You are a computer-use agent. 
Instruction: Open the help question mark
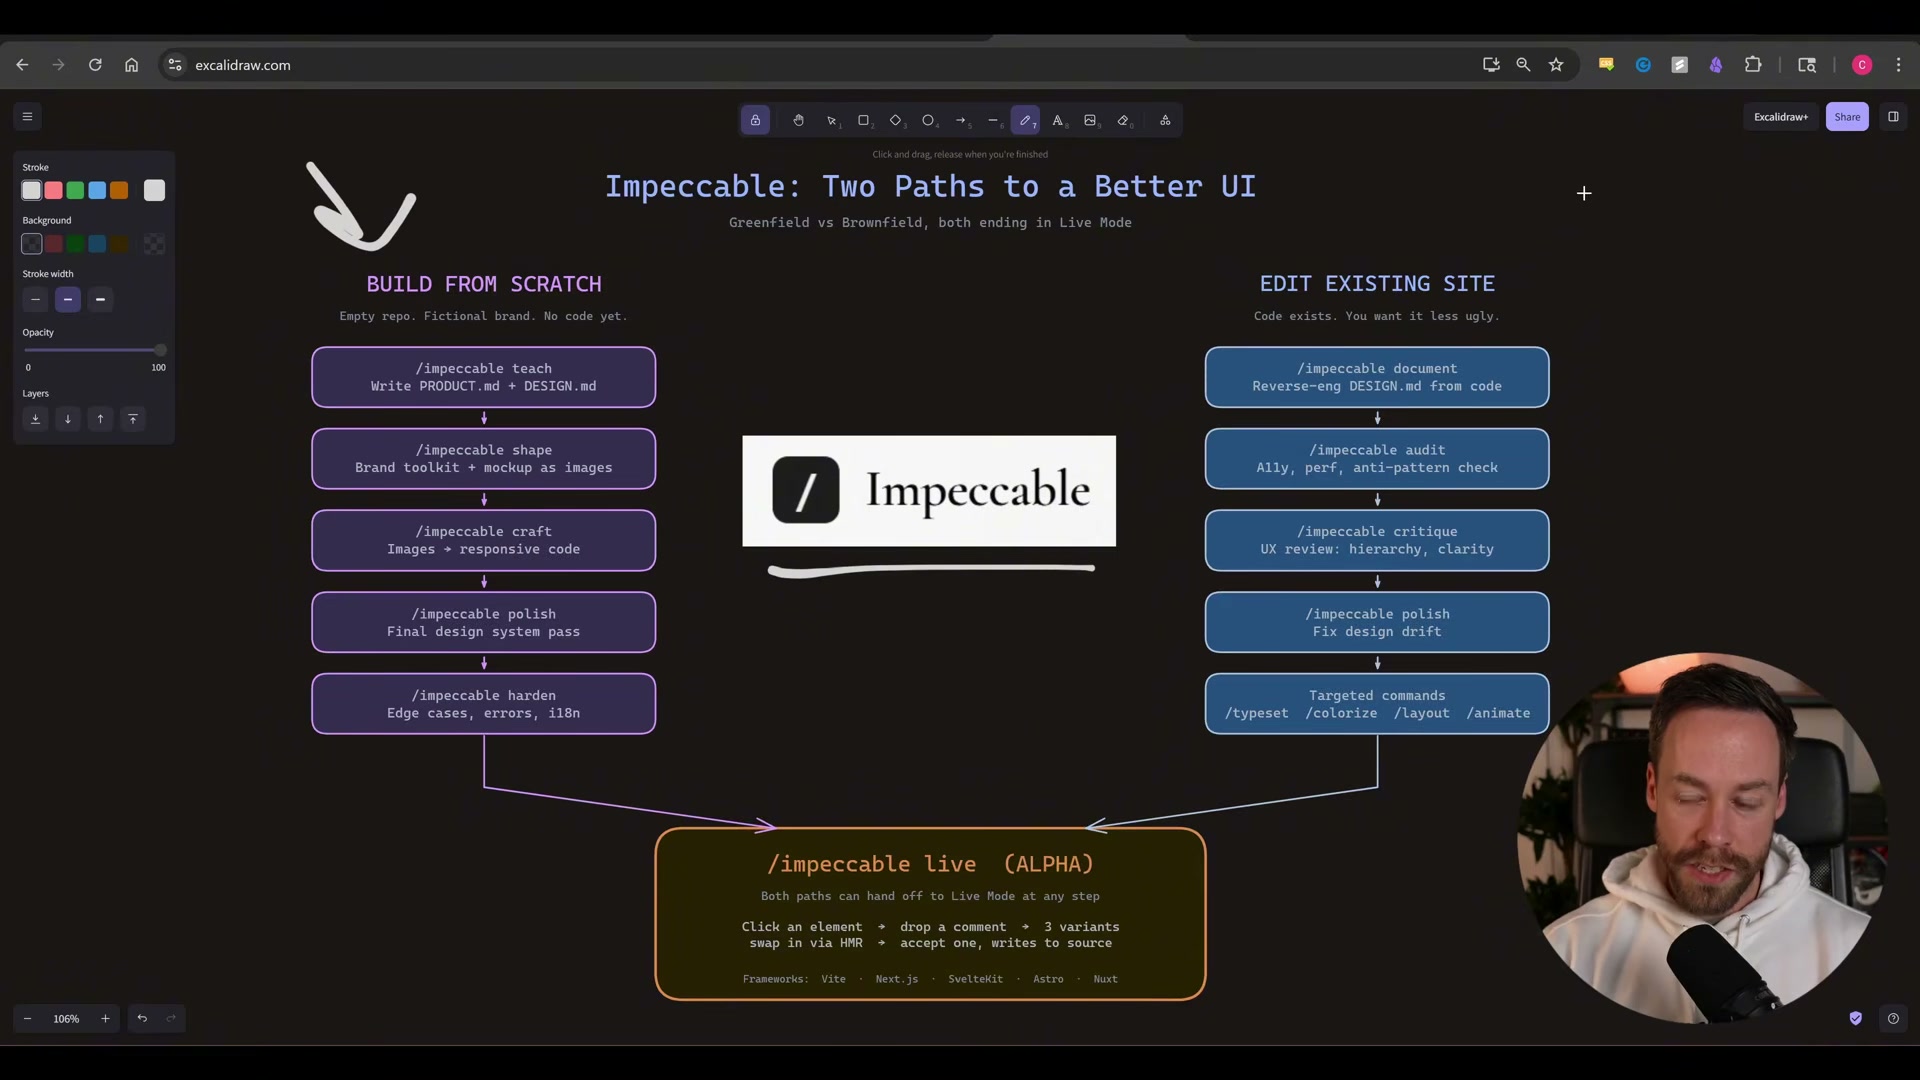pyautogui.click(x=1893, y=1018)
